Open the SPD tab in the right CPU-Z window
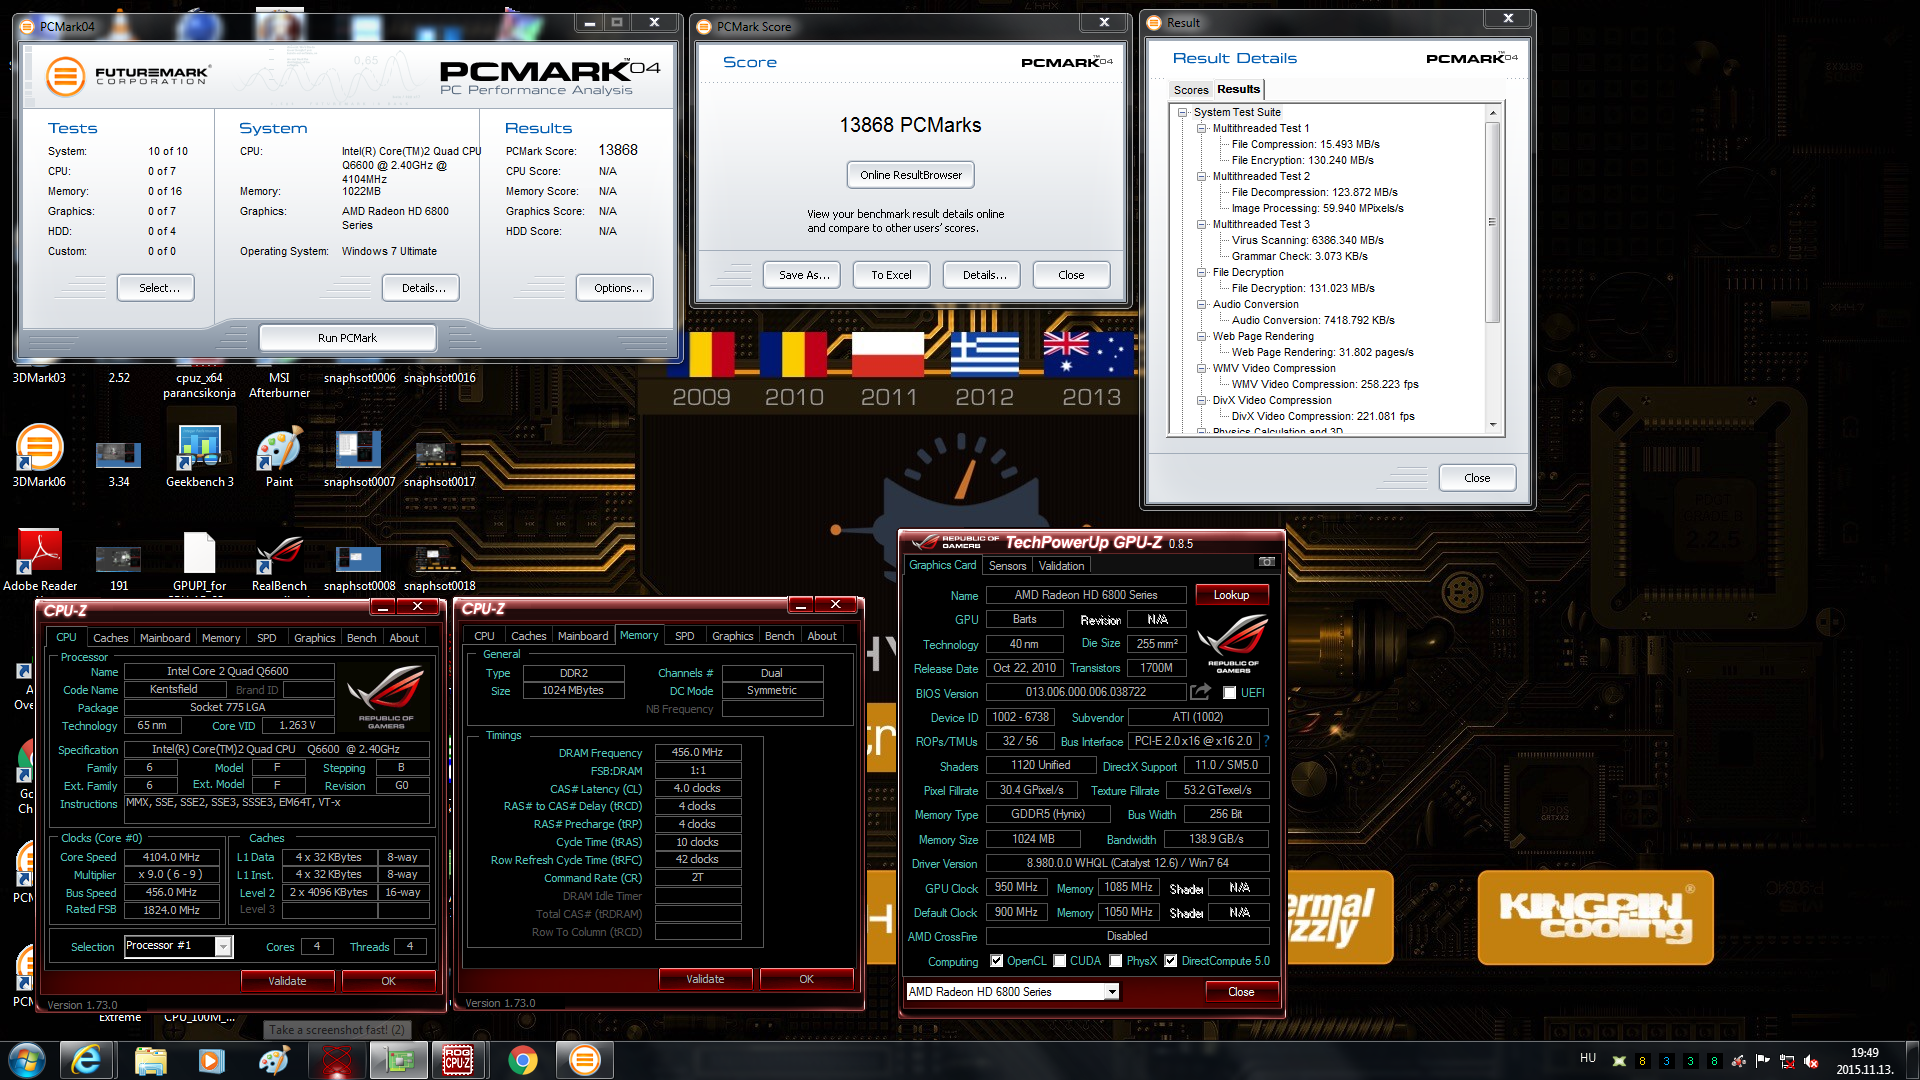Screen dimensions: 1920x1080 click(684, 636)
